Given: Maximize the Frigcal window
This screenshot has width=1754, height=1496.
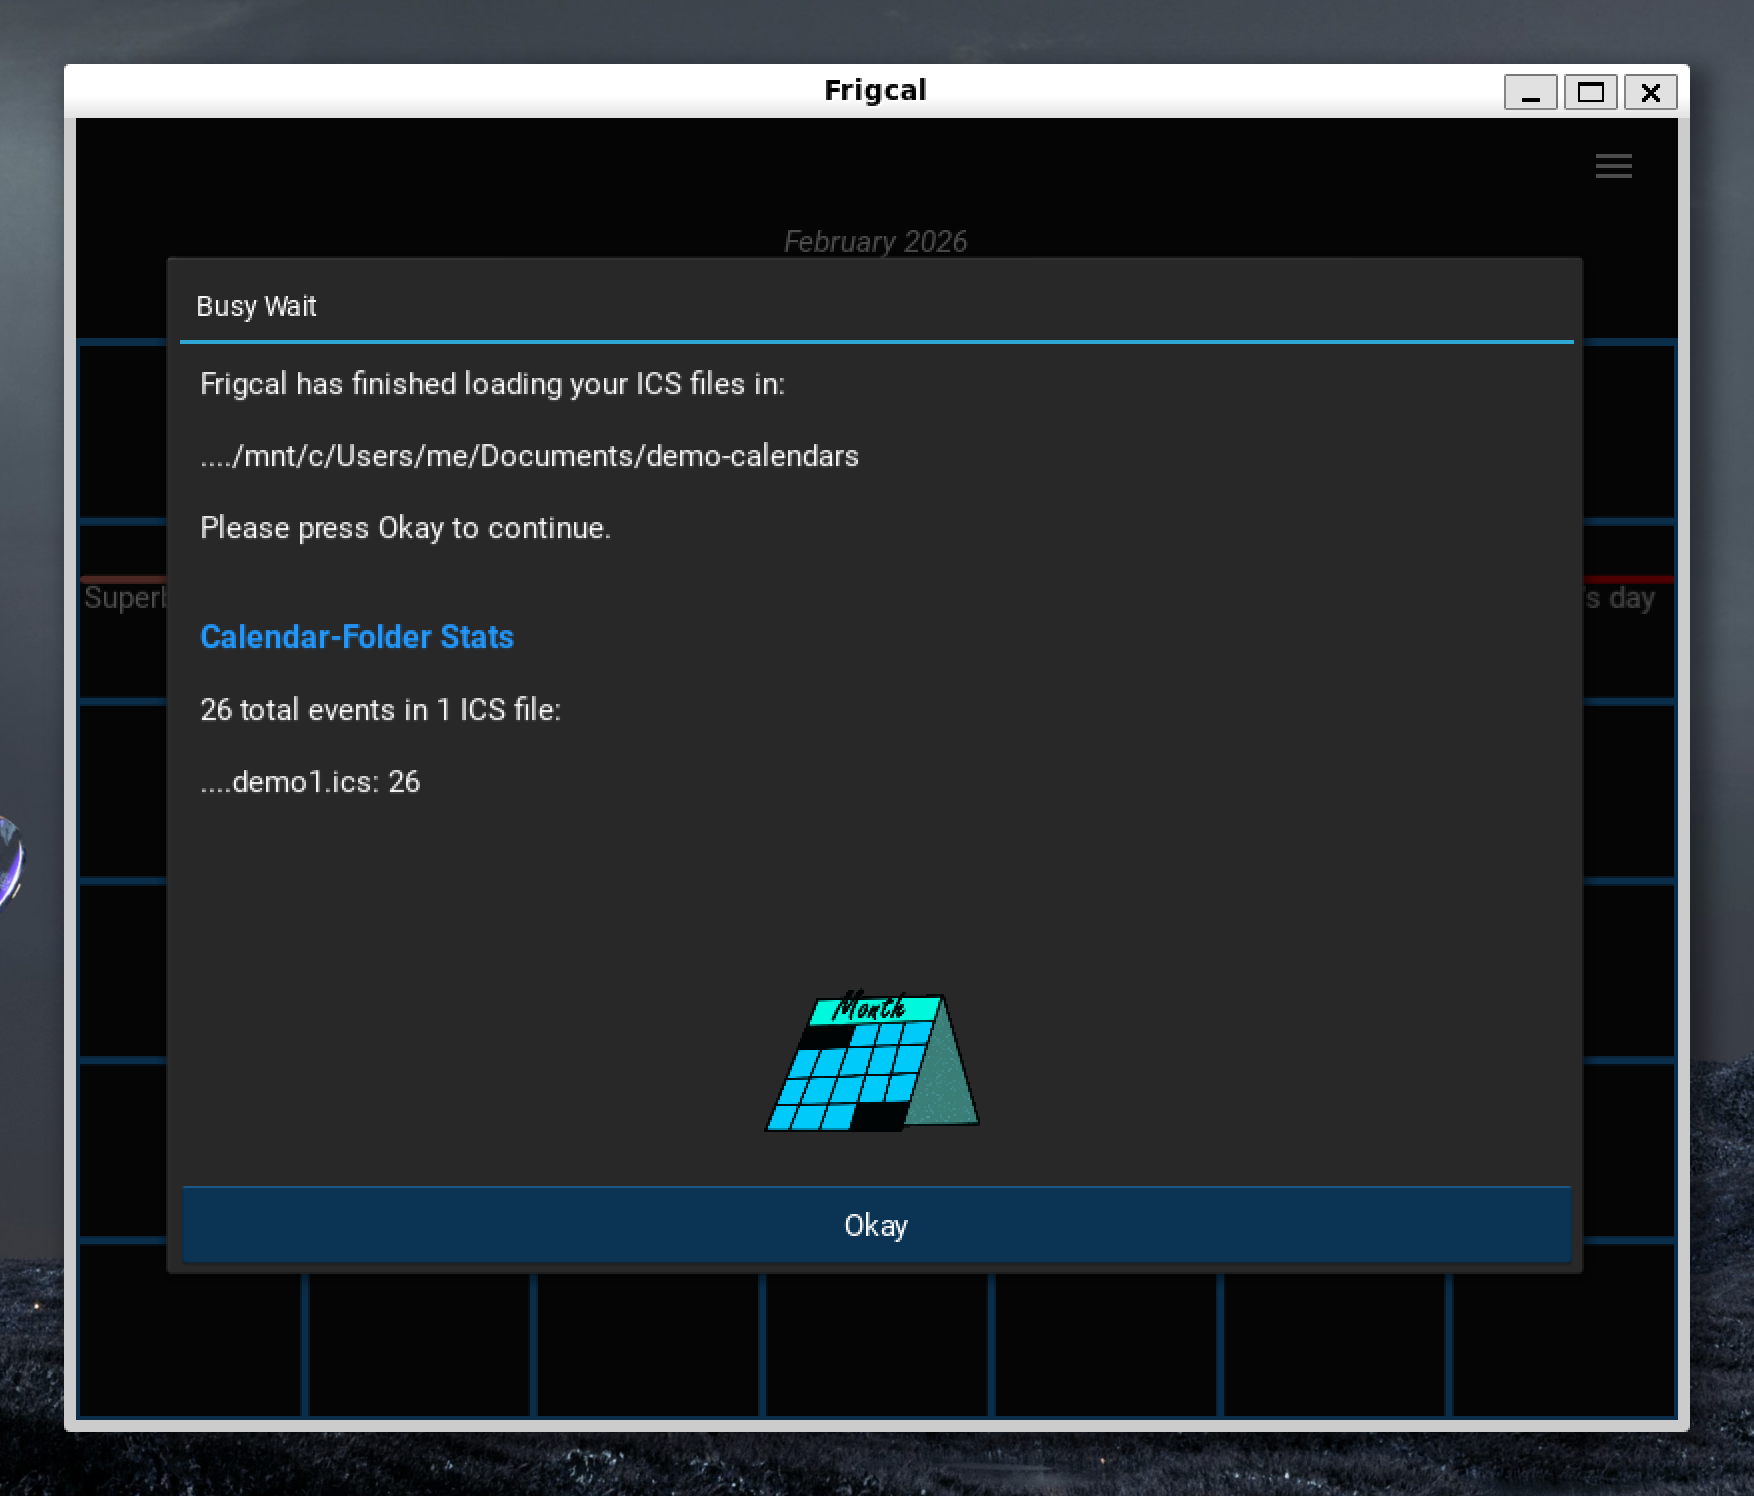Looking at the screenshot, I should (1590, 93).
